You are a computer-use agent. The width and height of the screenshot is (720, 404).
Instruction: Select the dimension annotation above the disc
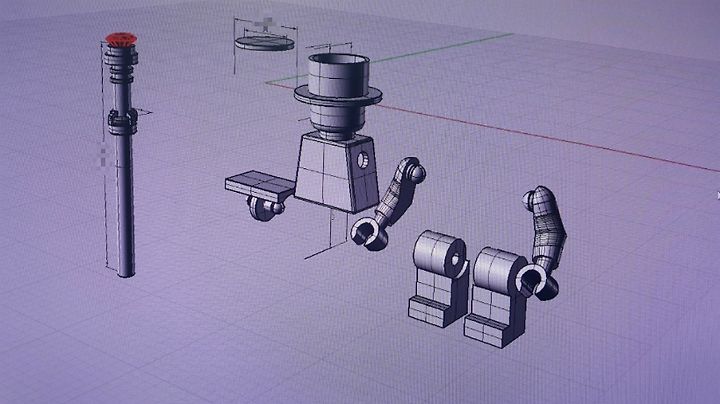point(266,25)
